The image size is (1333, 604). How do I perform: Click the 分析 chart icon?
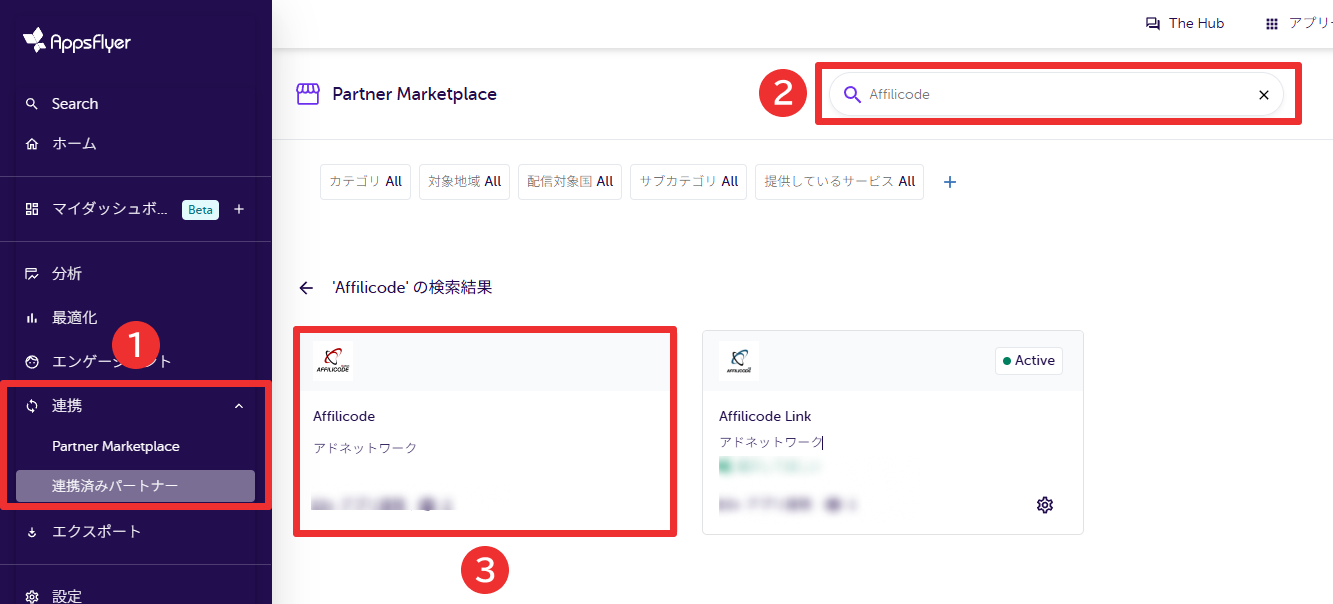click(32, 274)
